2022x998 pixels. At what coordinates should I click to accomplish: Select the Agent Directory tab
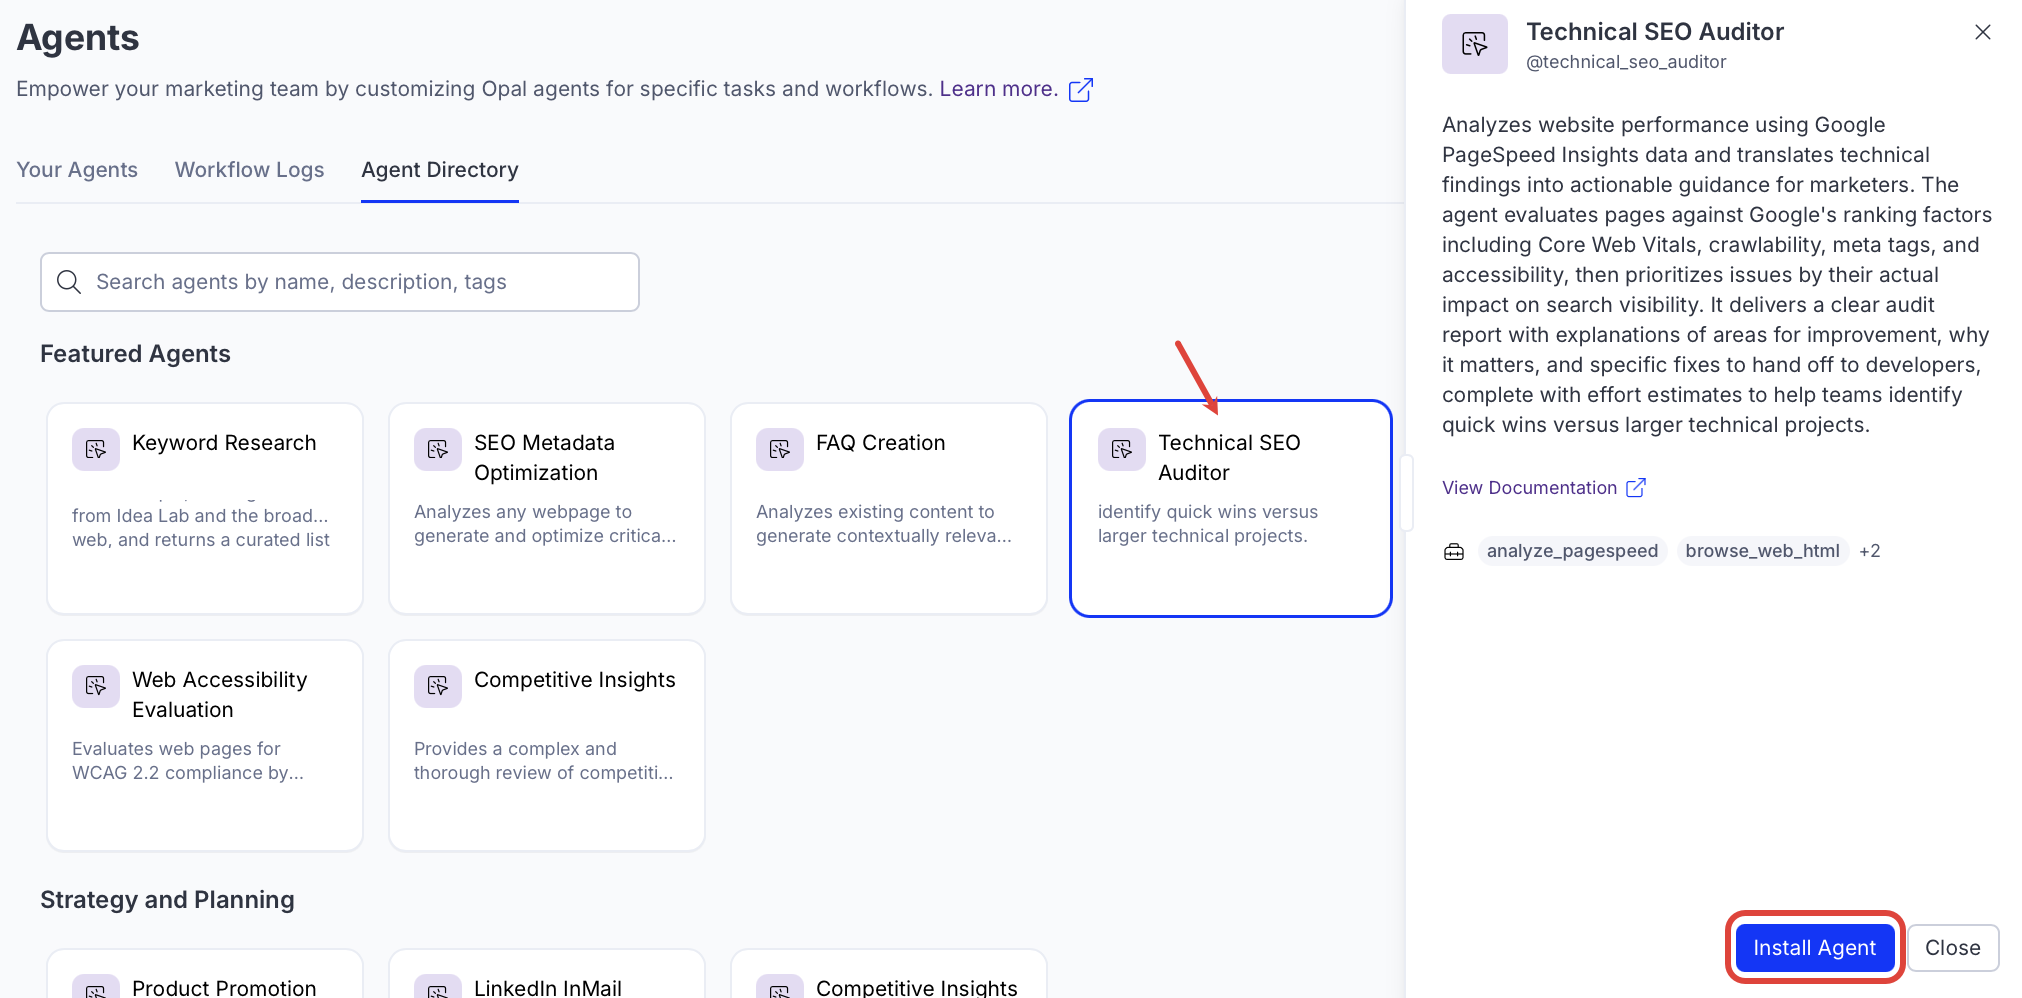[439, 170]
